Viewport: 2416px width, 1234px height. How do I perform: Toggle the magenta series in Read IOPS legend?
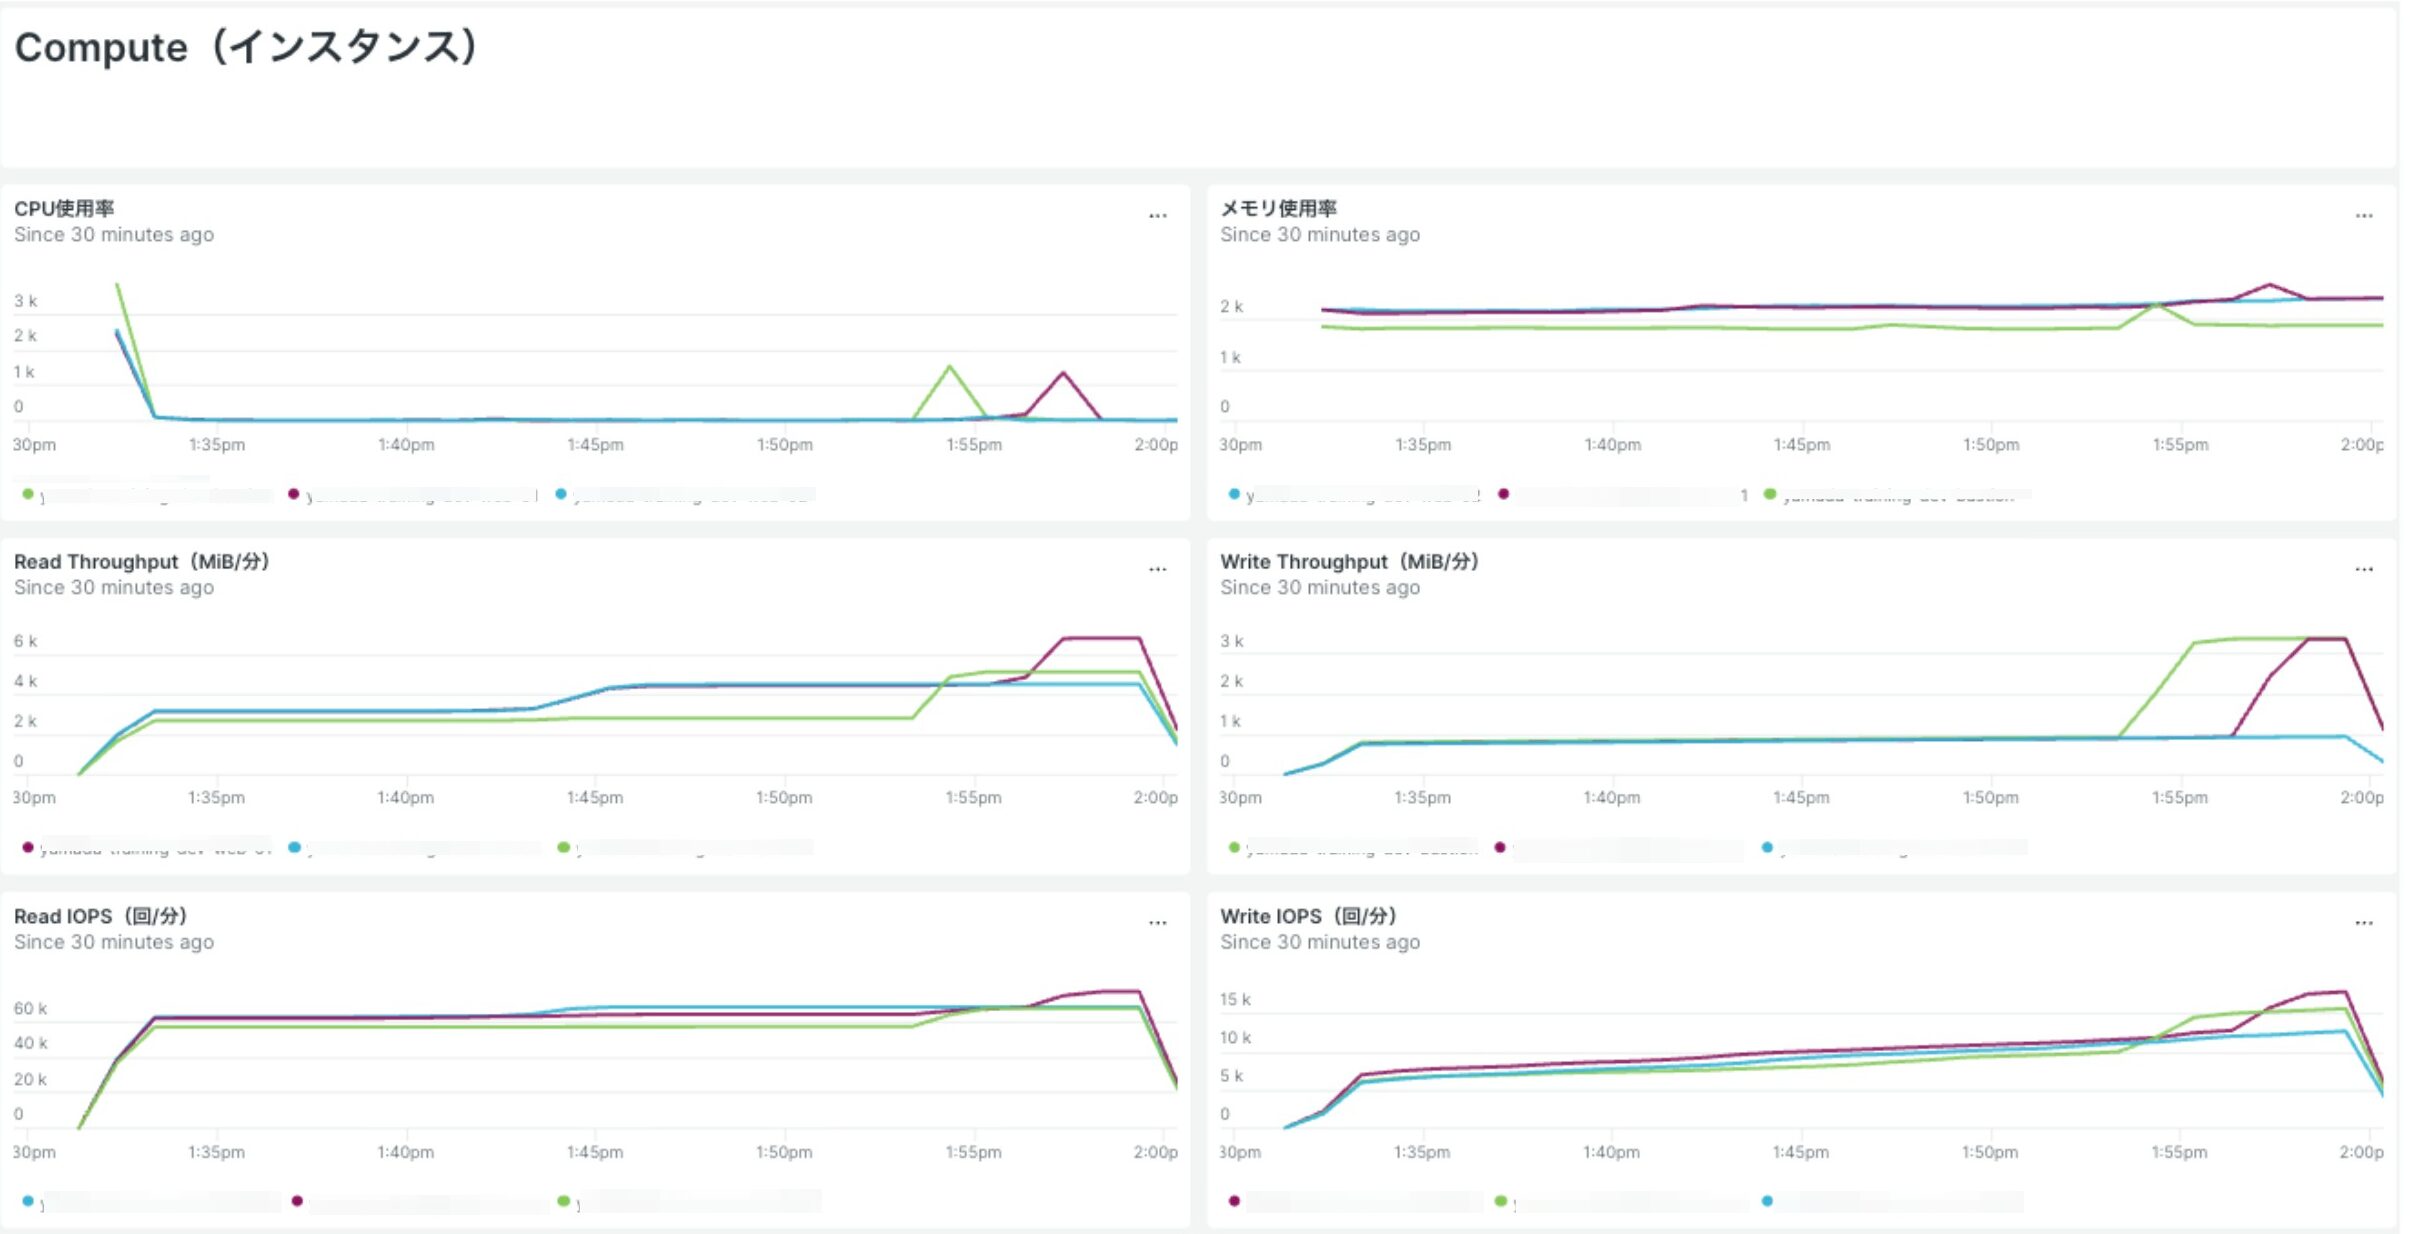(x=296, y=1200)
